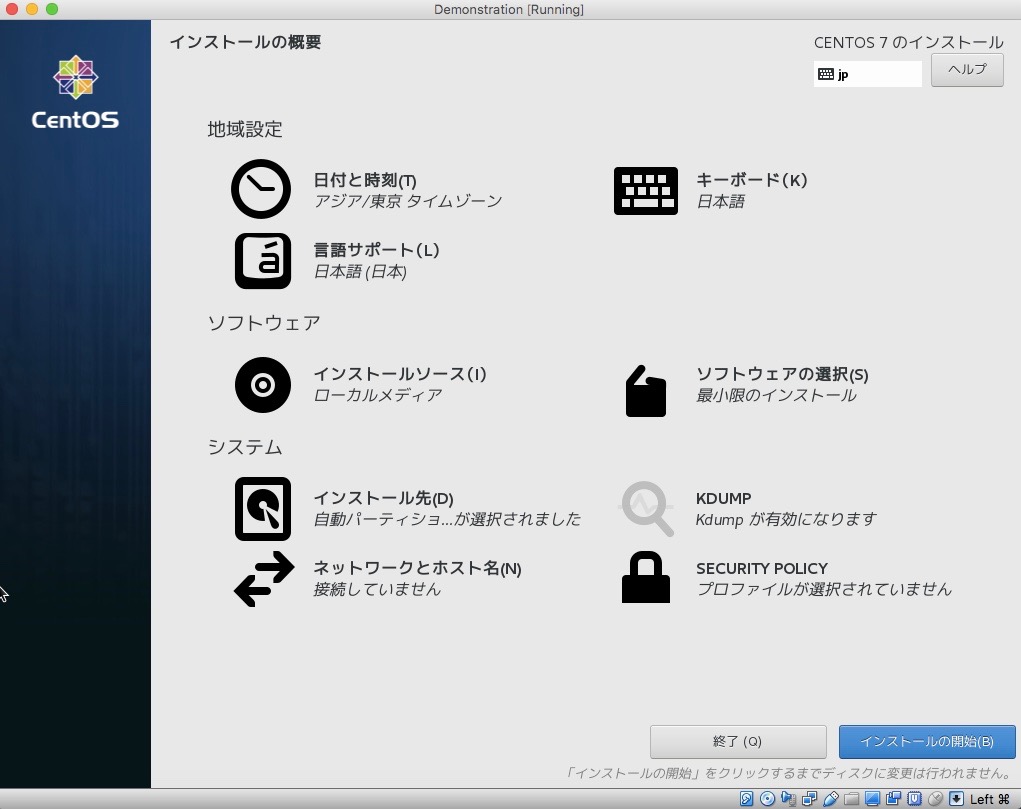Open the 言語サポート(L) setting

(x=376, y=250)
